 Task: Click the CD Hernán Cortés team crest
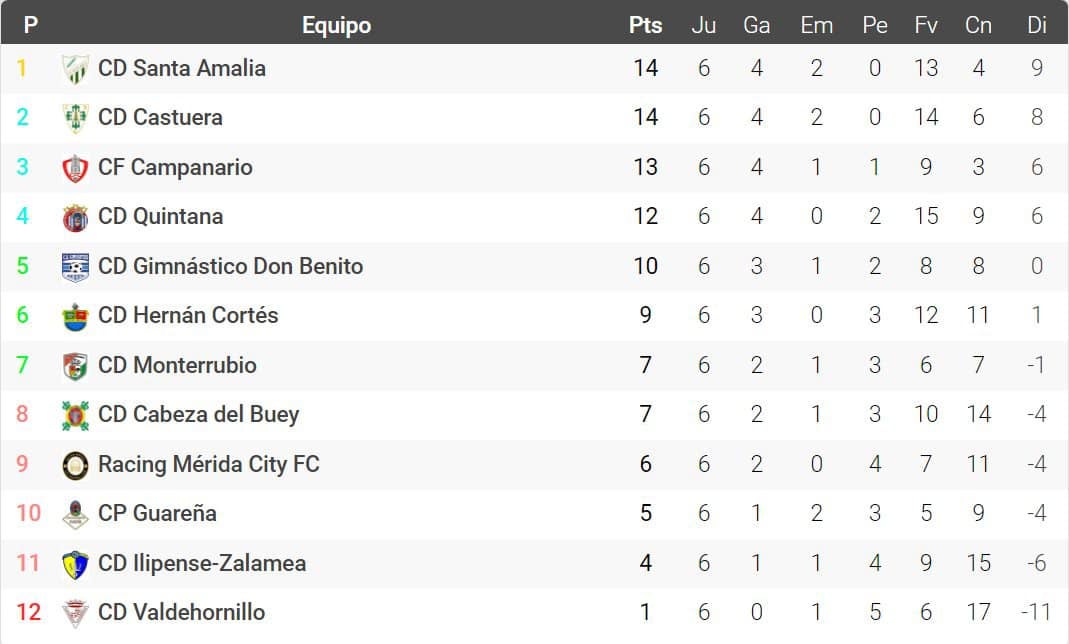[75, 316]
